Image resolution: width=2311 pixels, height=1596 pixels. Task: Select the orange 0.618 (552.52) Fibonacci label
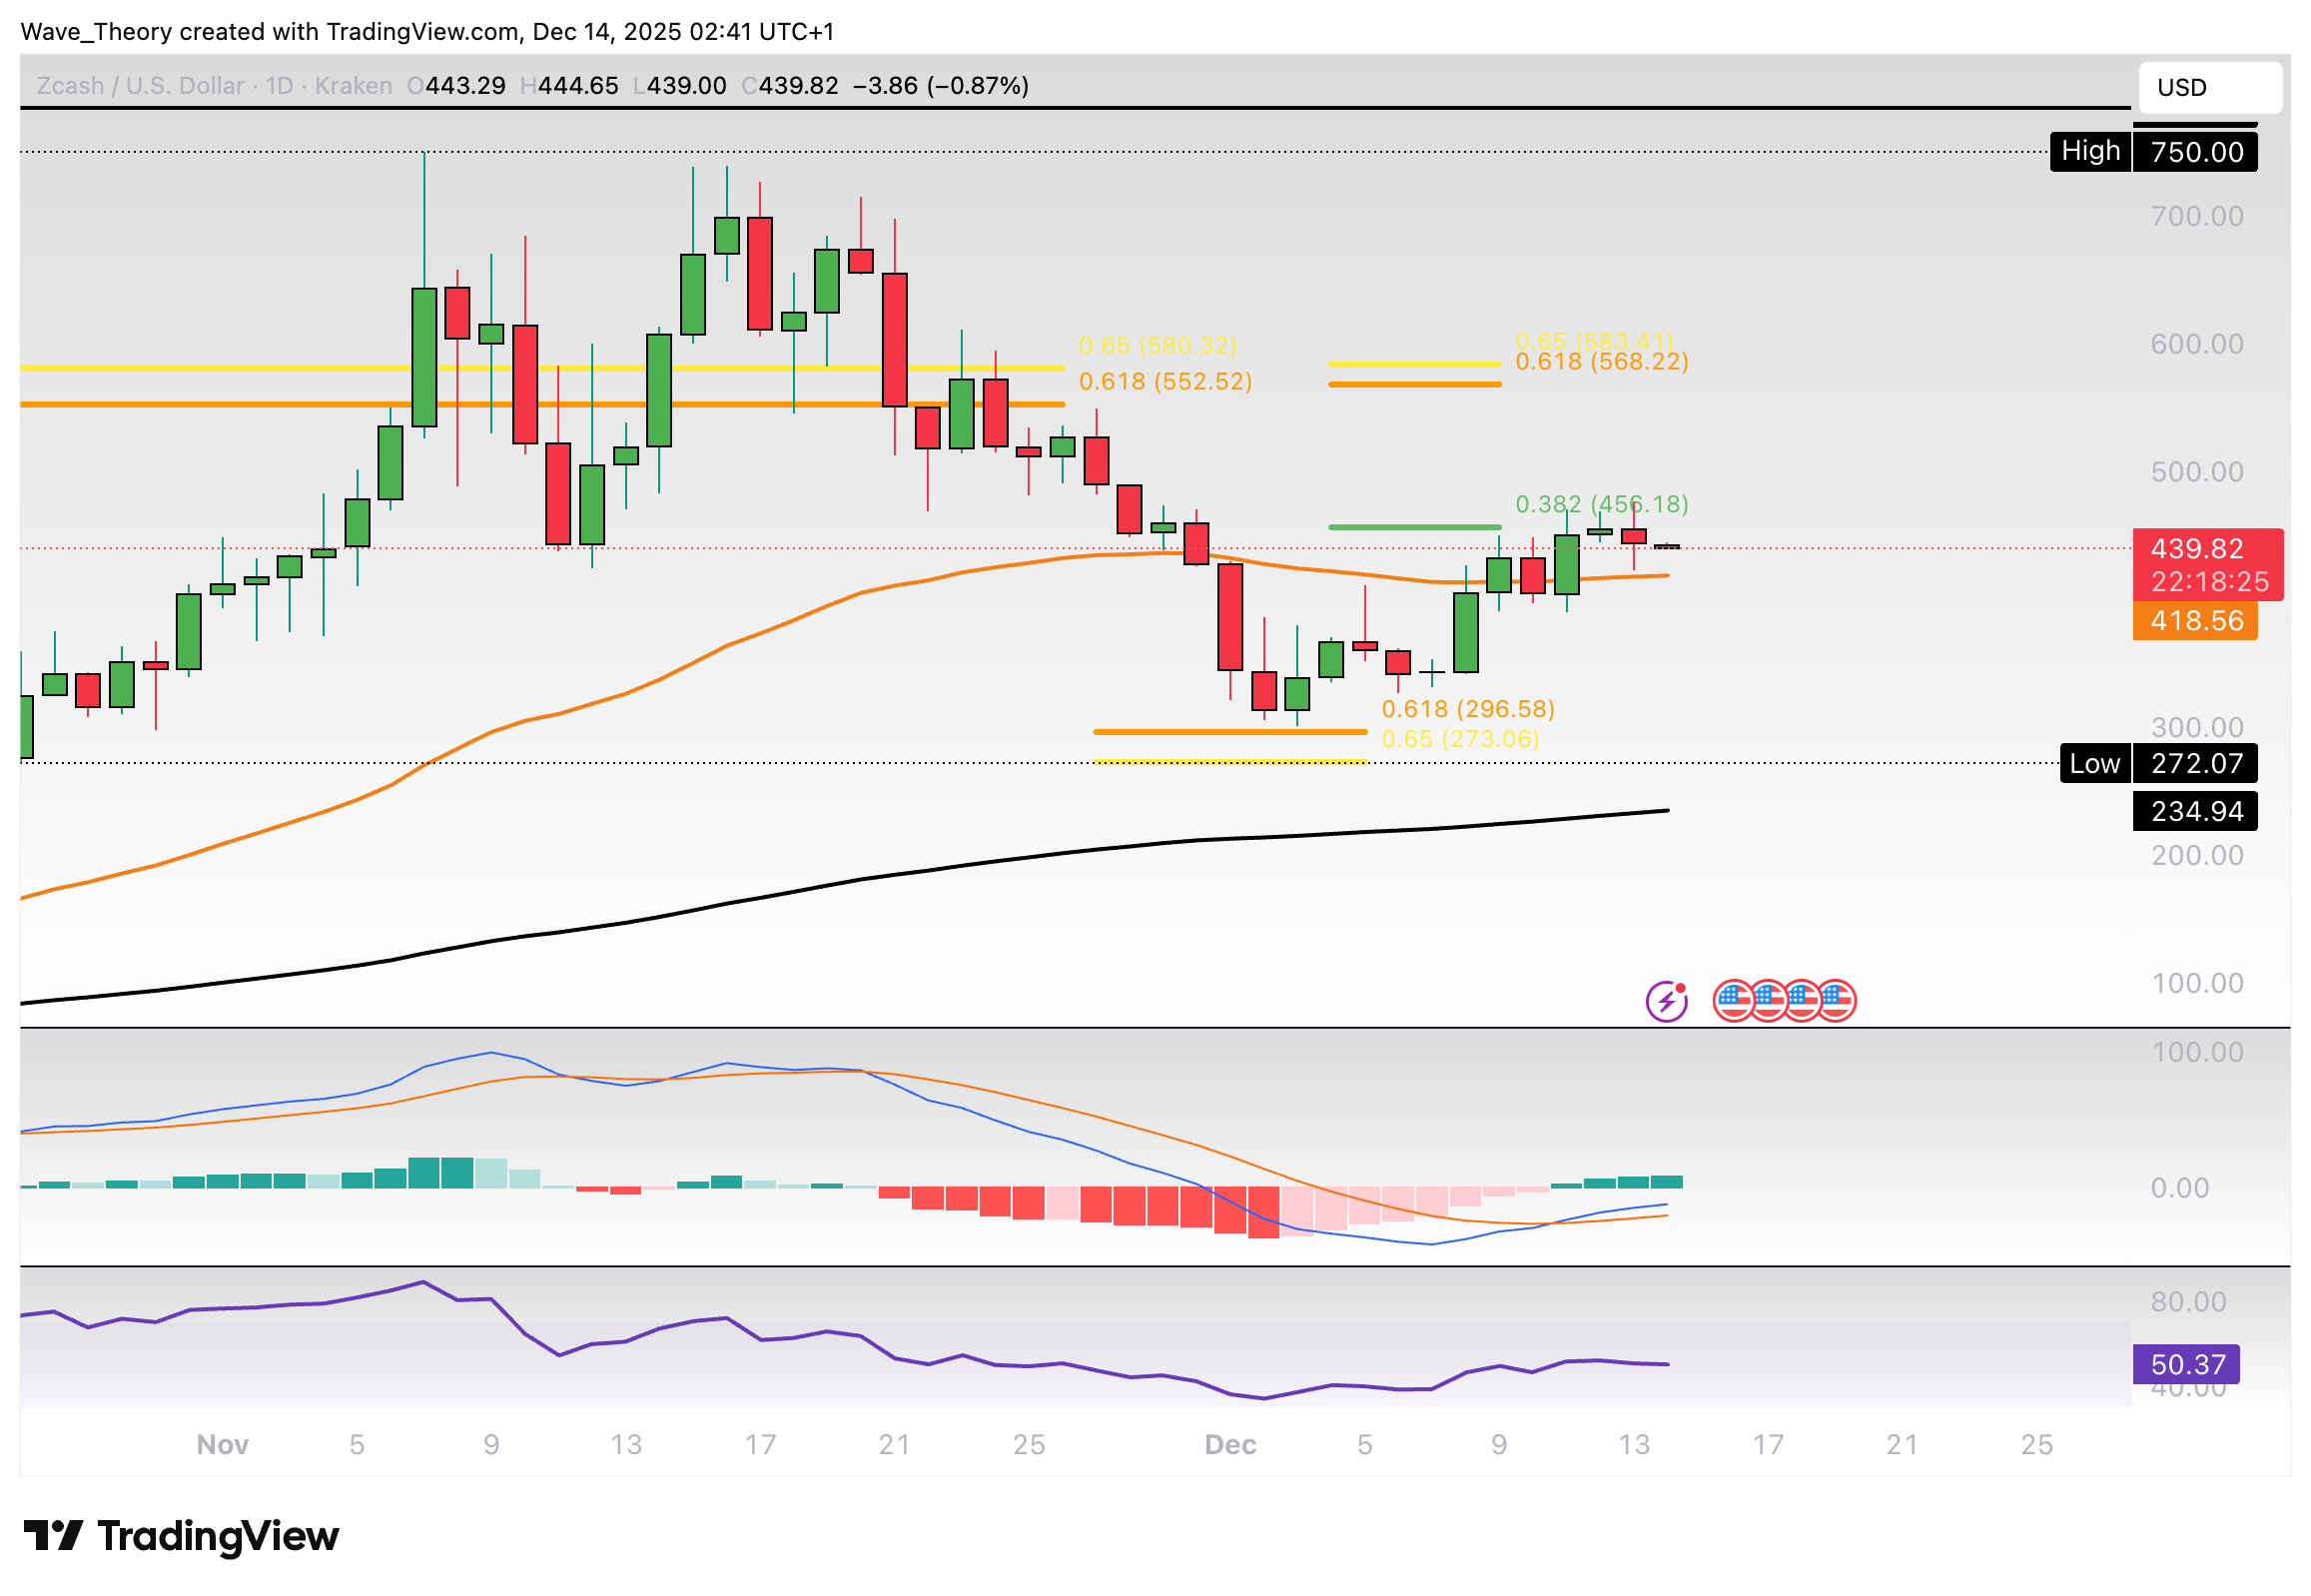pyautogui.click(x=1165, y=382)
